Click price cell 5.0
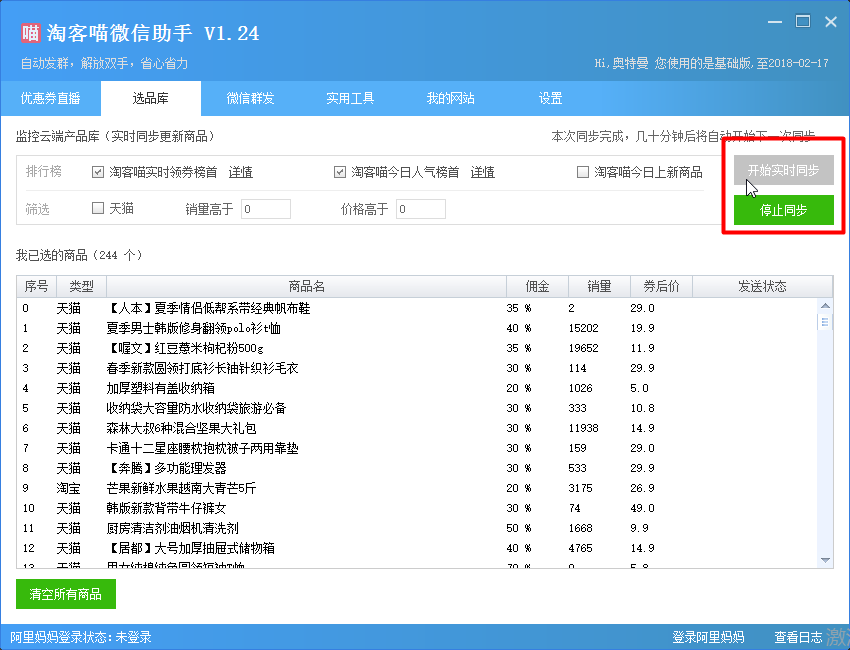Screen dimensions: 850x650 click(640, 388)
